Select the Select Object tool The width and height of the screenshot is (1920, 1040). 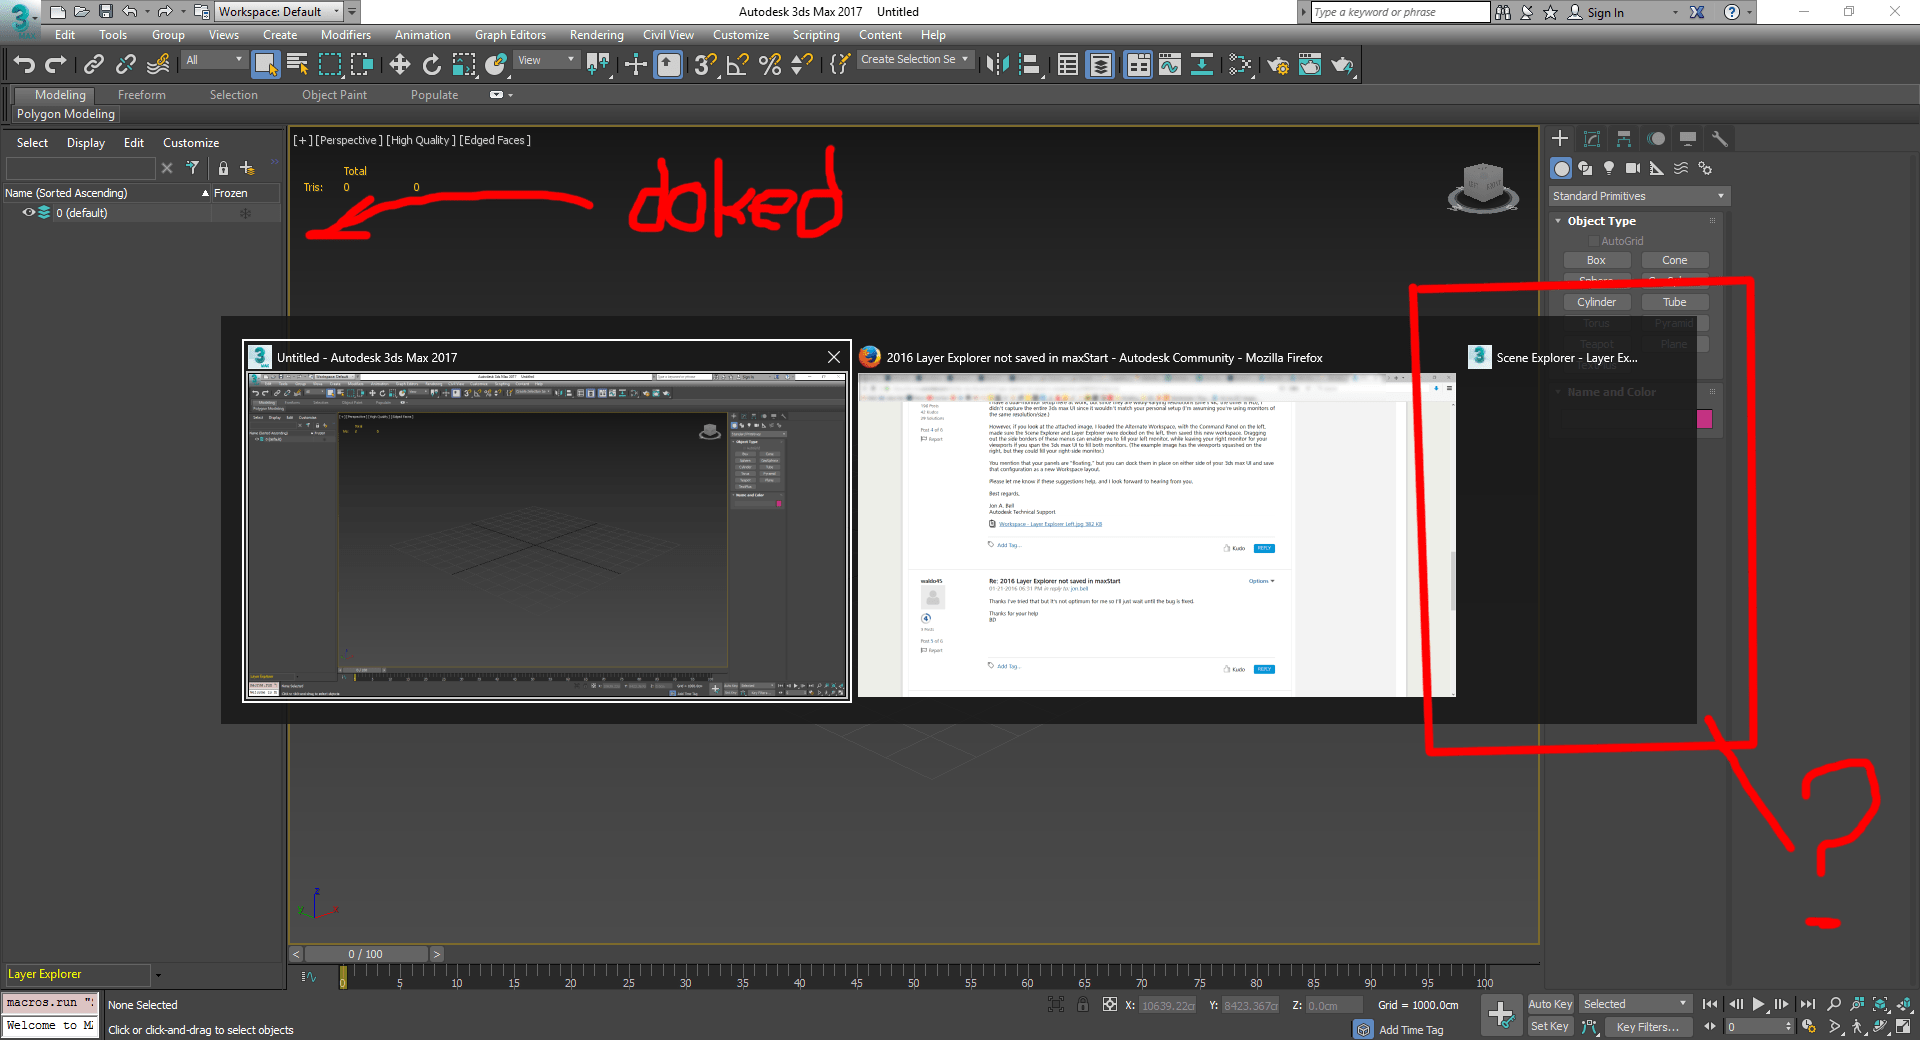[x=265, y=65]
